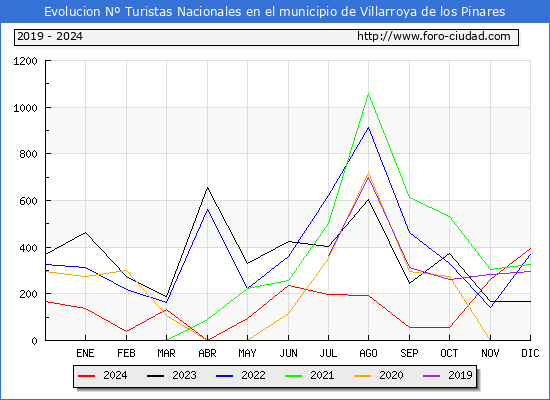This screenshot has width=550, height=400.
Task: Click the MAY month axis label
Action: coord(248,353)
